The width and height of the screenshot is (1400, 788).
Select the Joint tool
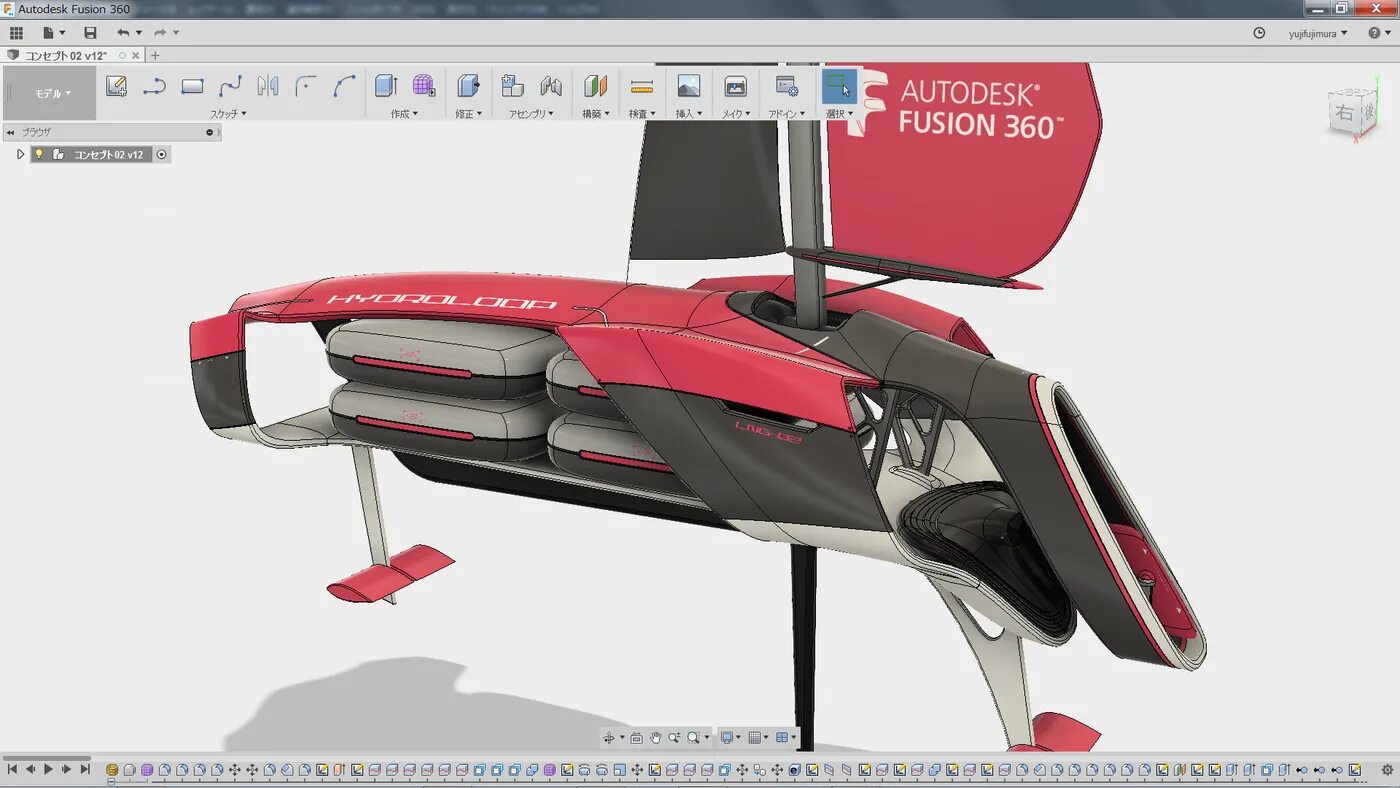(551, 86)
